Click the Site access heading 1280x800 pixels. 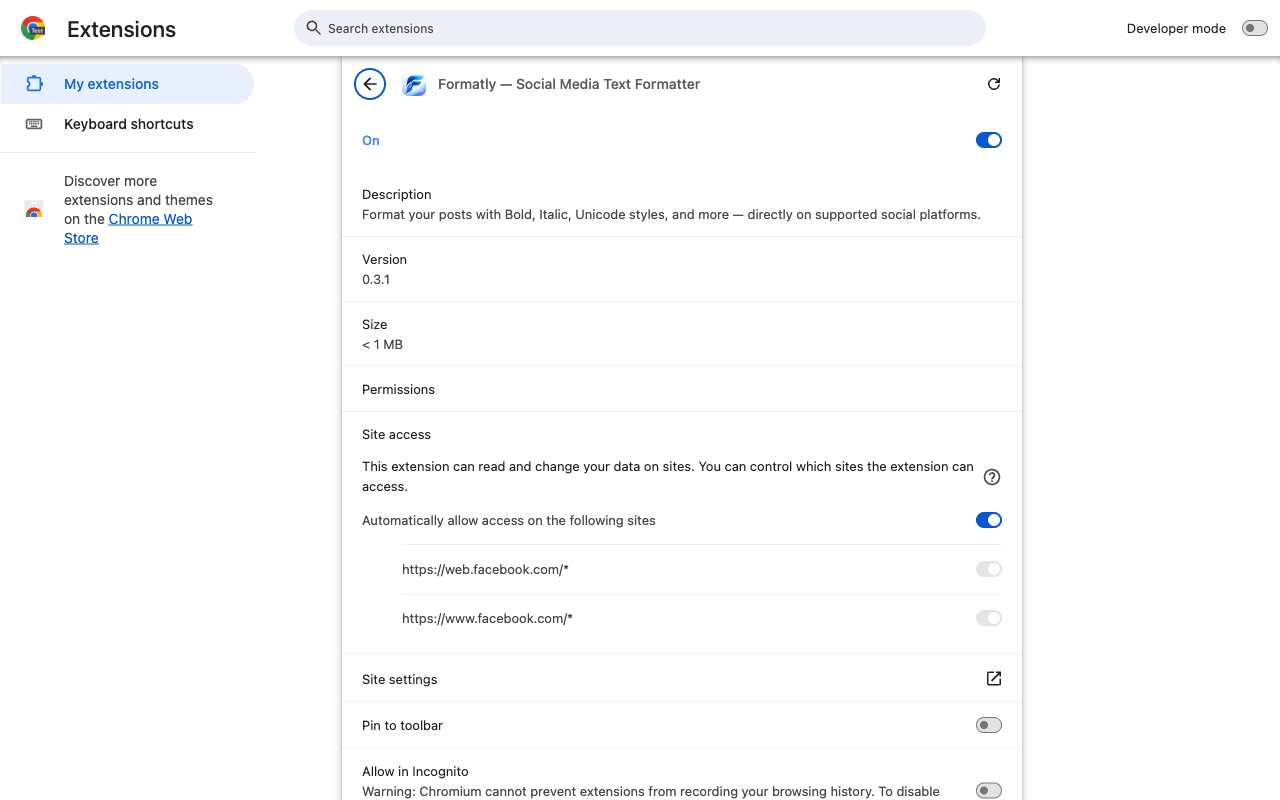[396, 434]
